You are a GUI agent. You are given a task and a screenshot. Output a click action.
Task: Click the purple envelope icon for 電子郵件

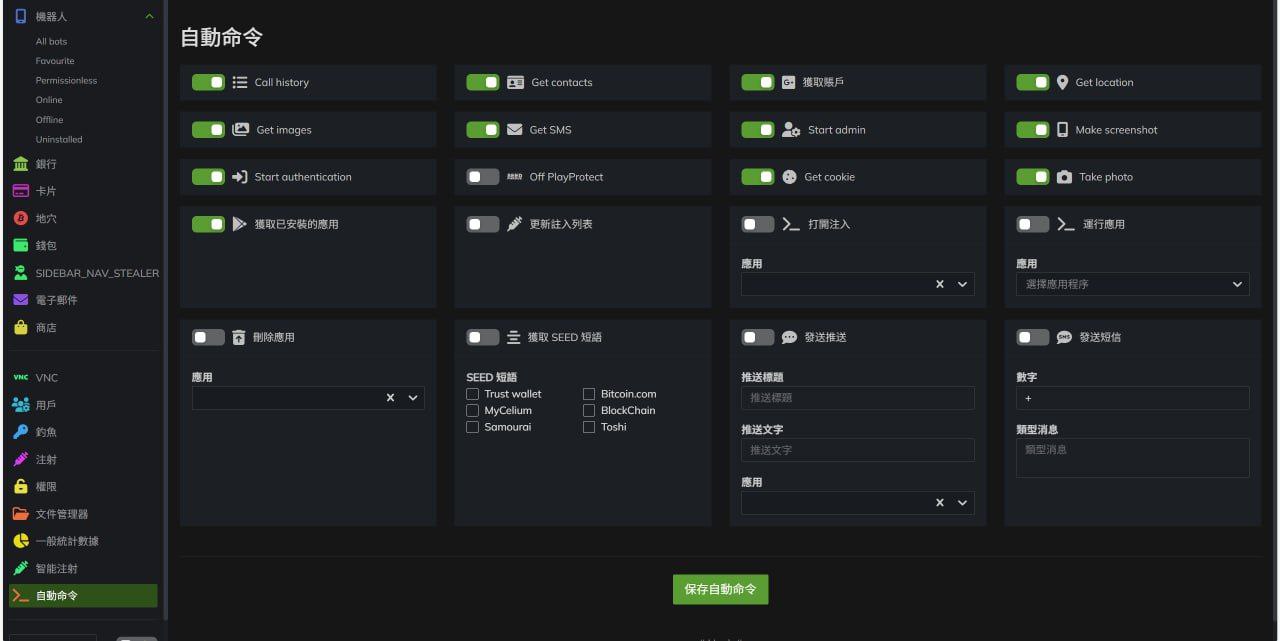[x=20, y=300]
